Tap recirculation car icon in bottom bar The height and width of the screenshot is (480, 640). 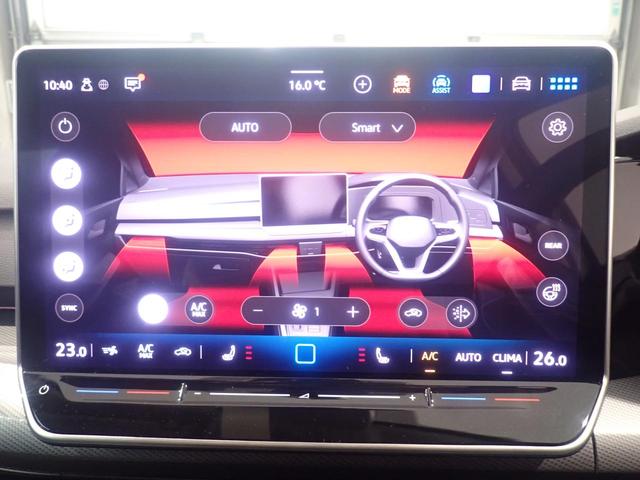click(x=182, y=351)
